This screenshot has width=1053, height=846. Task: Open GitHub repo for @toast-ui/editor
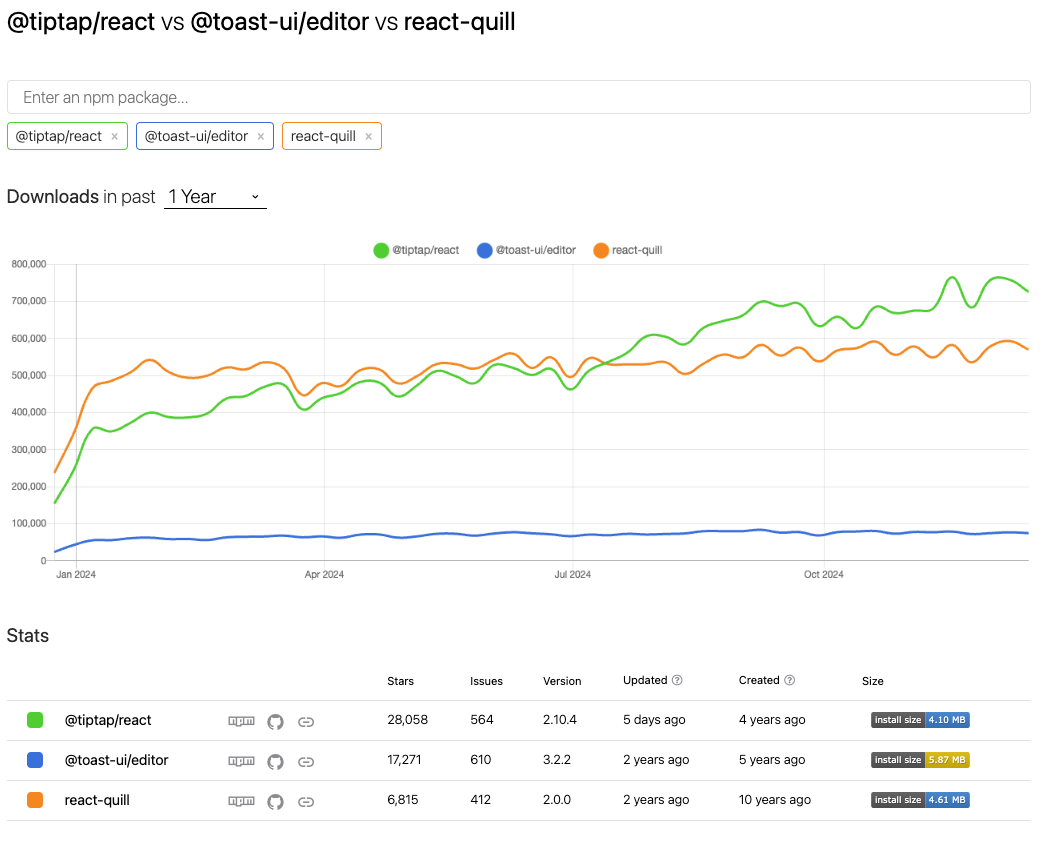(x=275, y=761)
